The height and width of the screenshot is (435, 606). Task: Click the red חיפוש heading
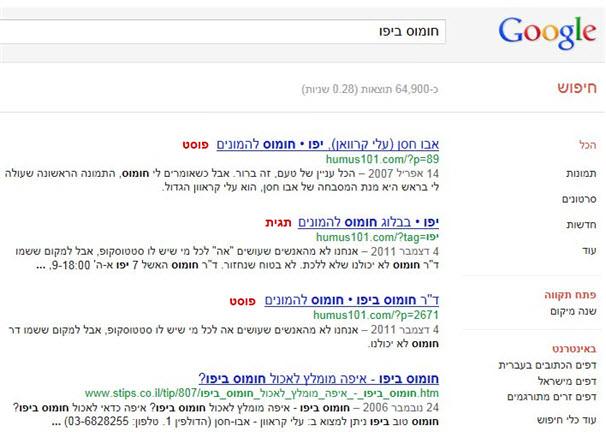[x=577, y=88]
